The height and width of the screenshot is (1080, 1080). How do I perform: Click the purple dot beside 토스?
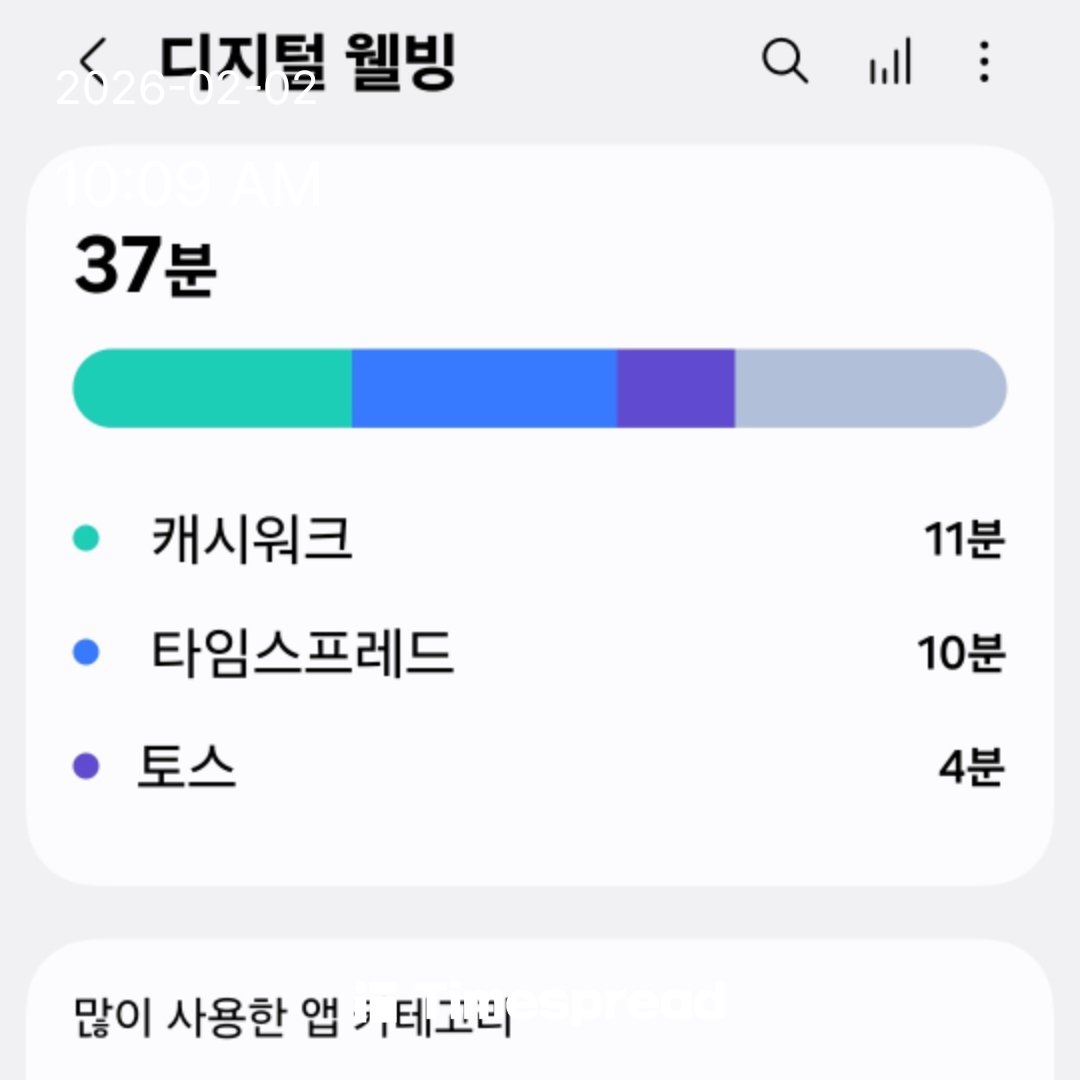(87, 767)
